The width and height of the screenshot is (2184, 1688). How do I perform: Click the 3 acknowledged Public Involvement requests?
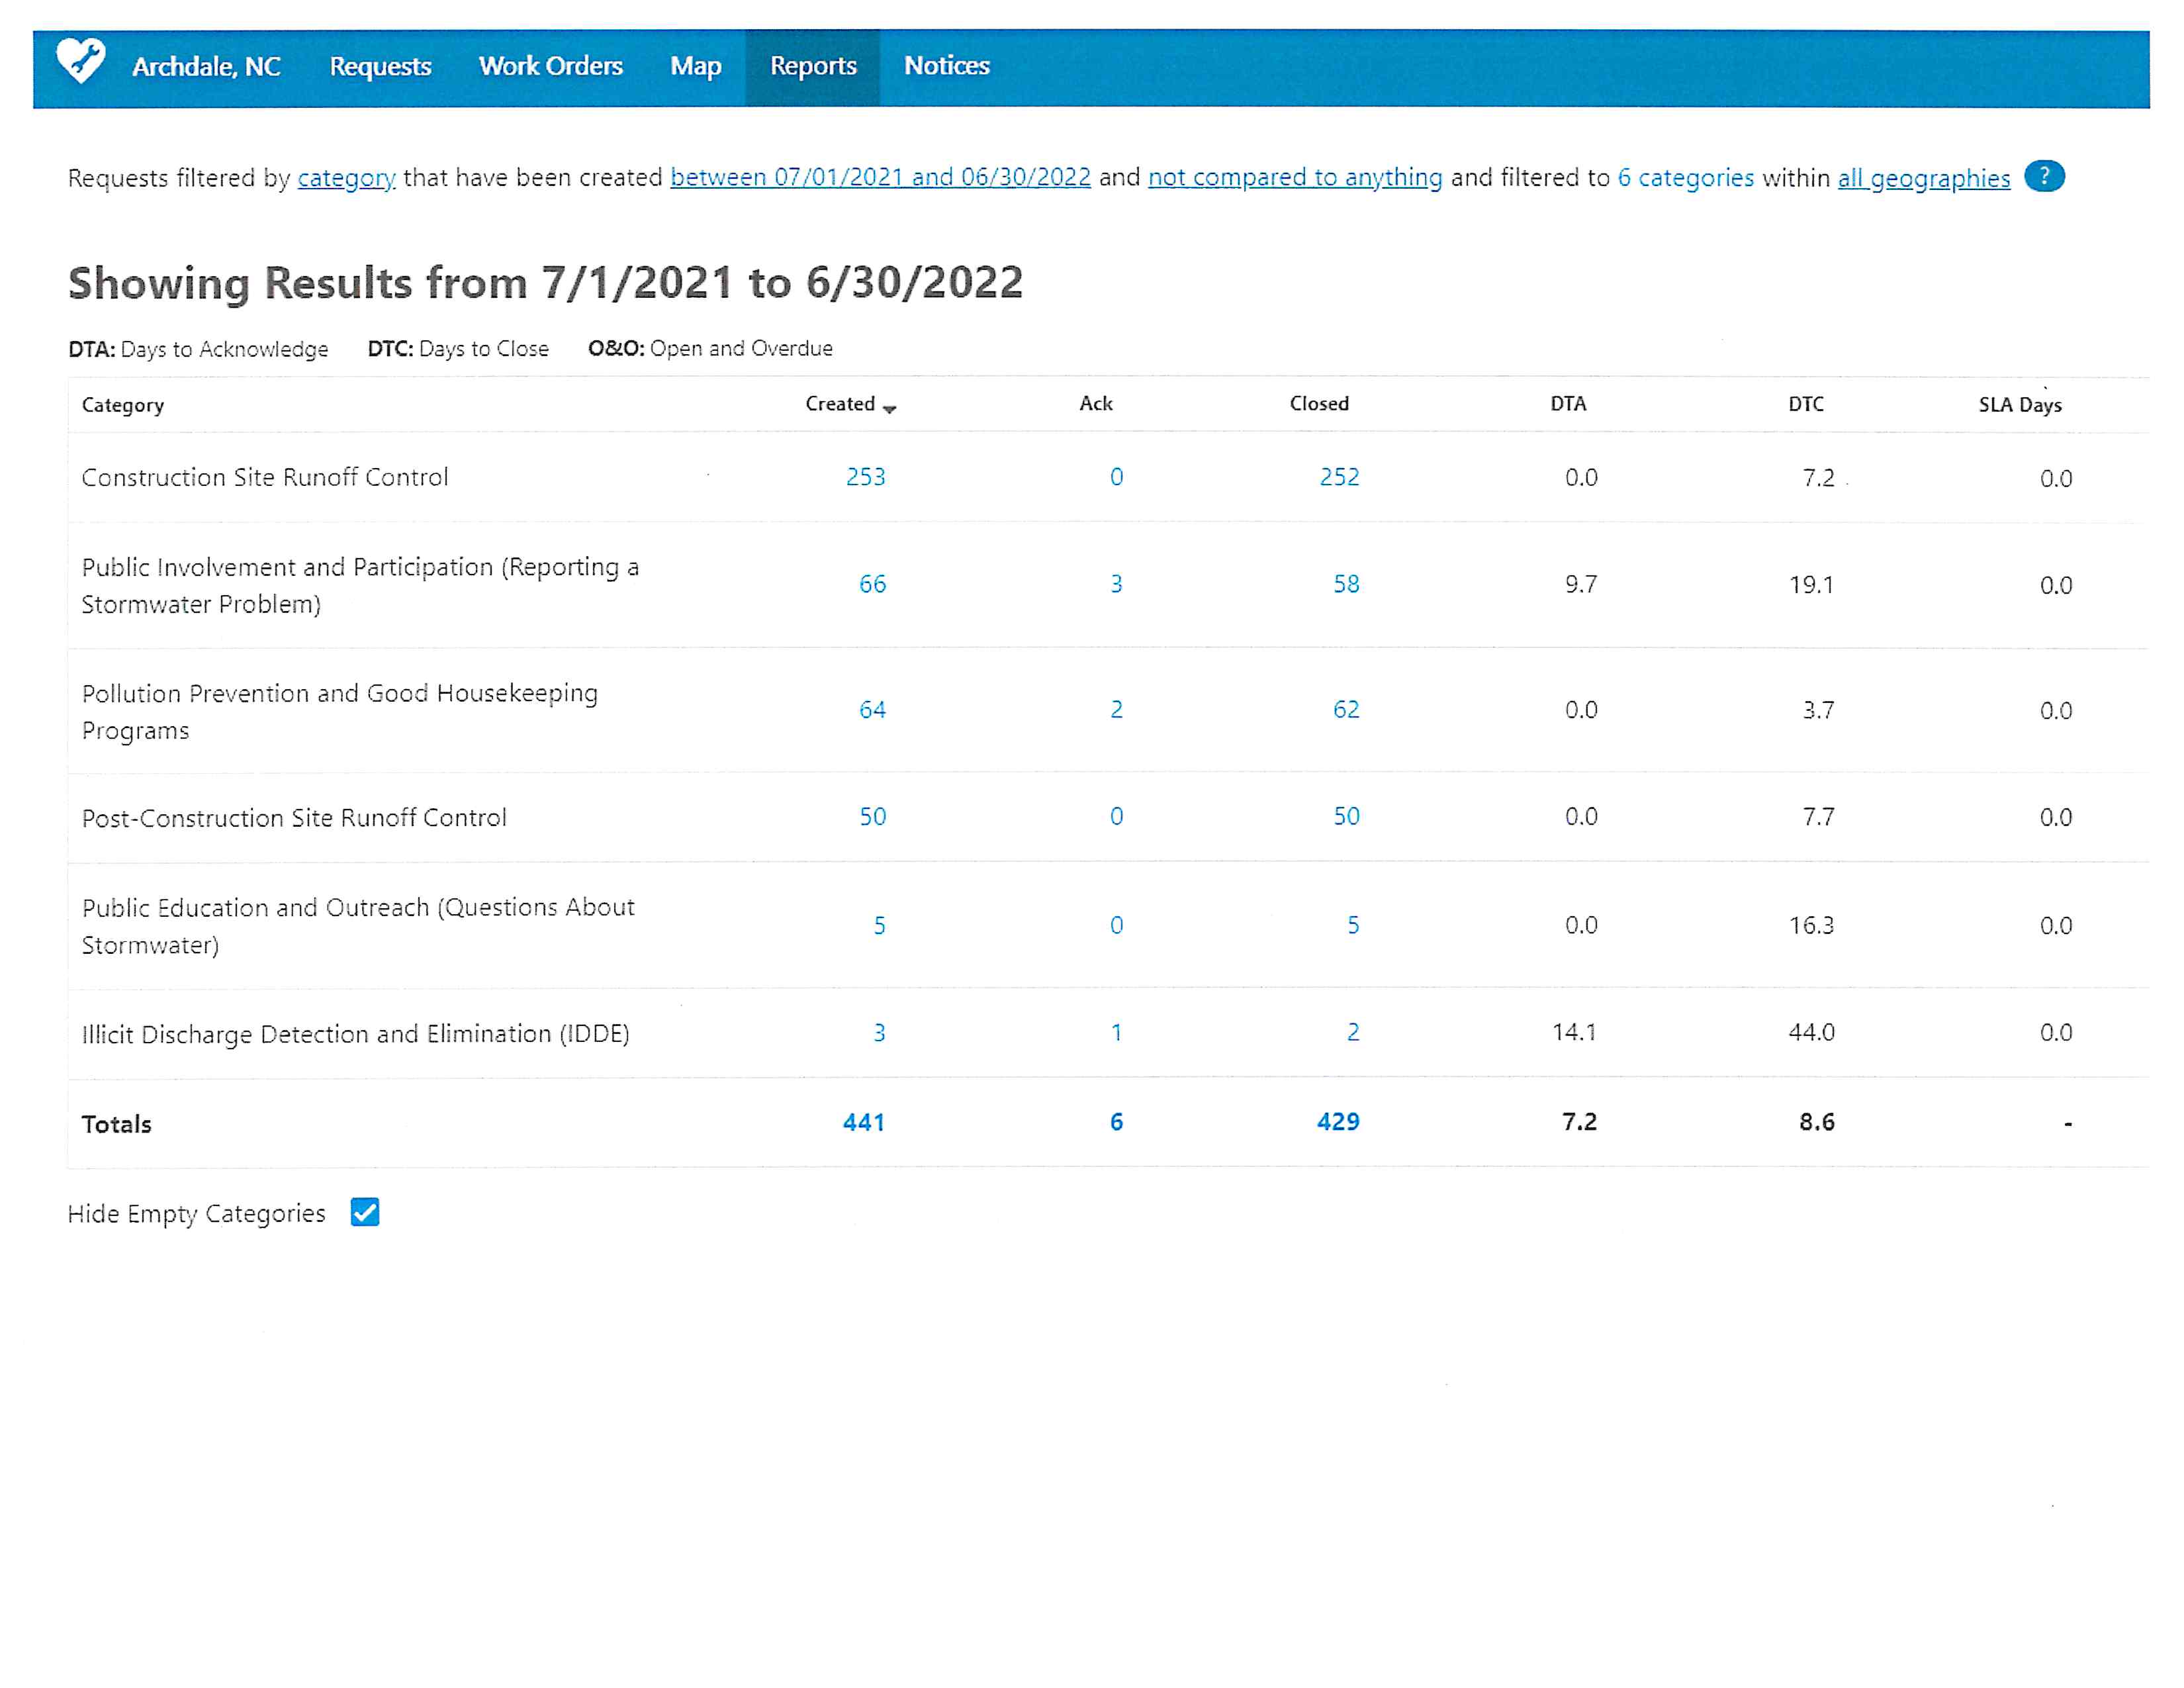1117,584
